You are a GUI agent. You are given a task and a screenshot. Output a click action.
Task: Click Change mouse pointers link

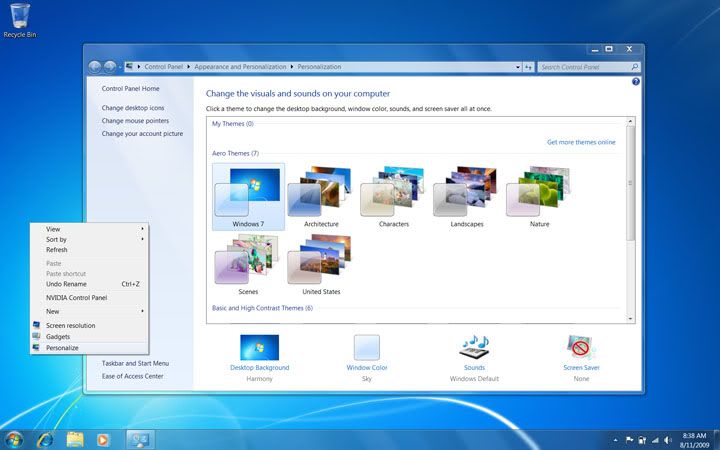pos(135,120)
